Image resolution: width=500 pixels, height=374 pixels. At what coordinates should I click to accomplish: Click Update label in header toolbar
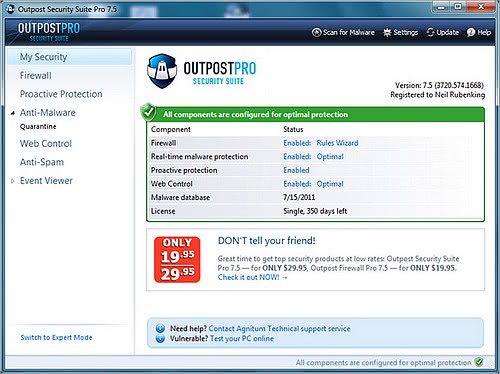pyautogui.click(x=448, y=32)
